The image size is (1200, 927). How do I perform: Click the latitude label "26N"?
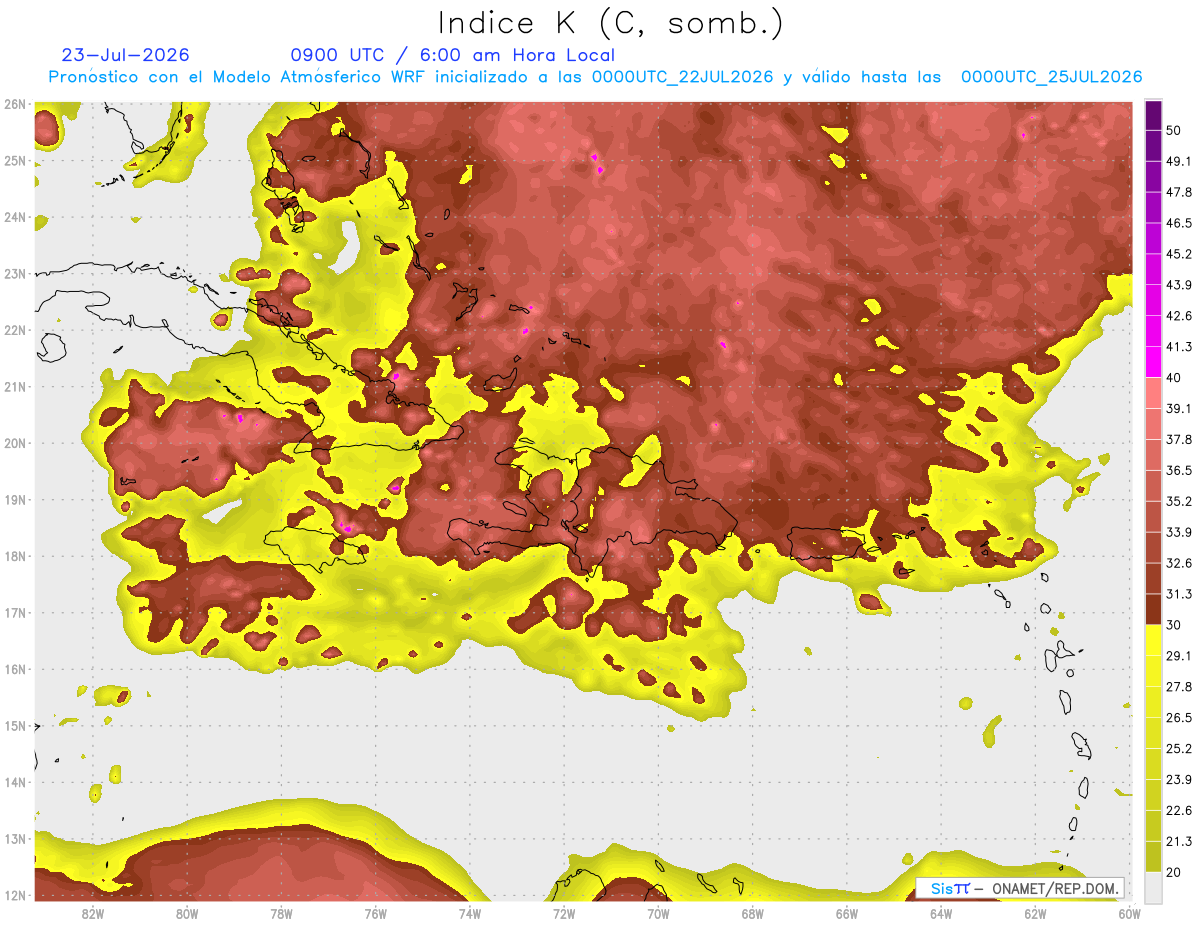[x=14, y=104]
